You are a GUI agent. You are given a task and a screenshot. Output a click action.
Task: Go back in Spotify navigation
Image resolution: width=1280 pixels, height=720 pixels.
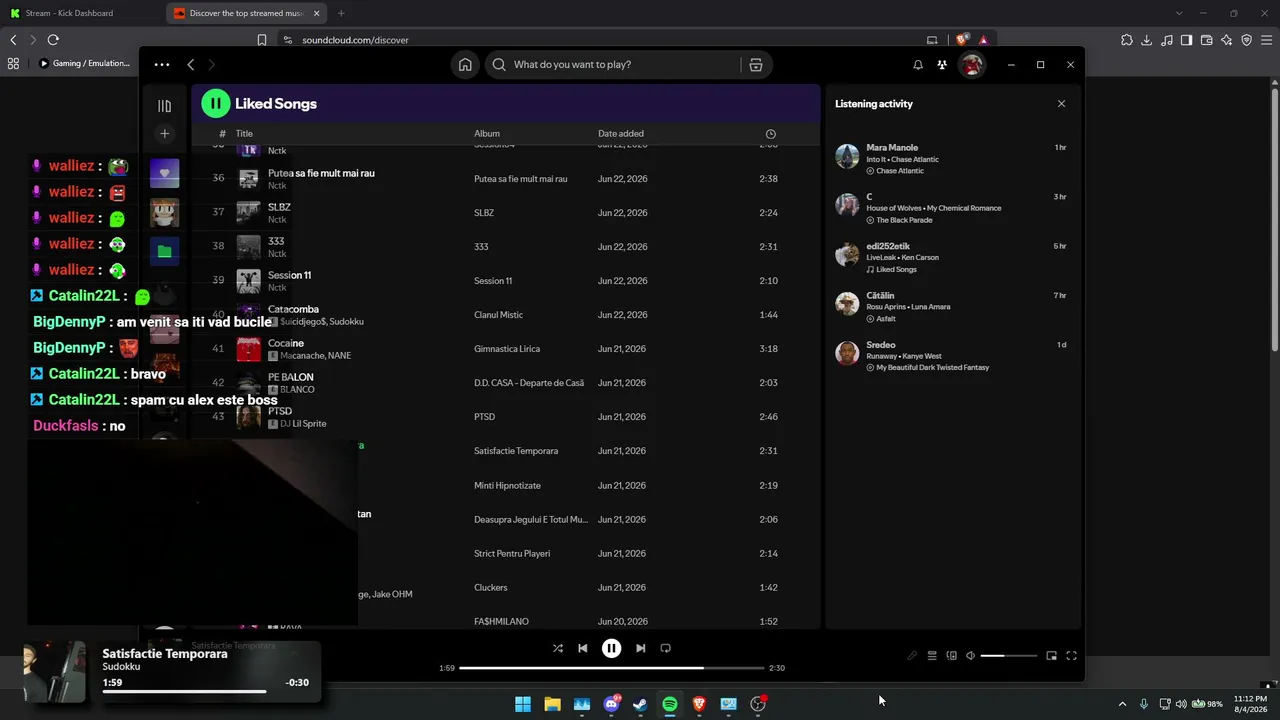191,65
